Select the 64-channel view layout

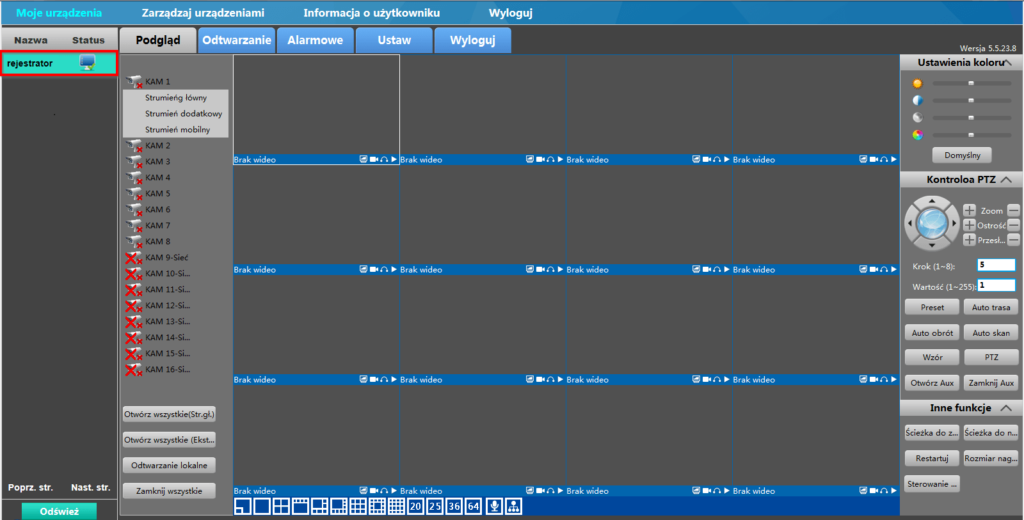(x=473, y=507)
